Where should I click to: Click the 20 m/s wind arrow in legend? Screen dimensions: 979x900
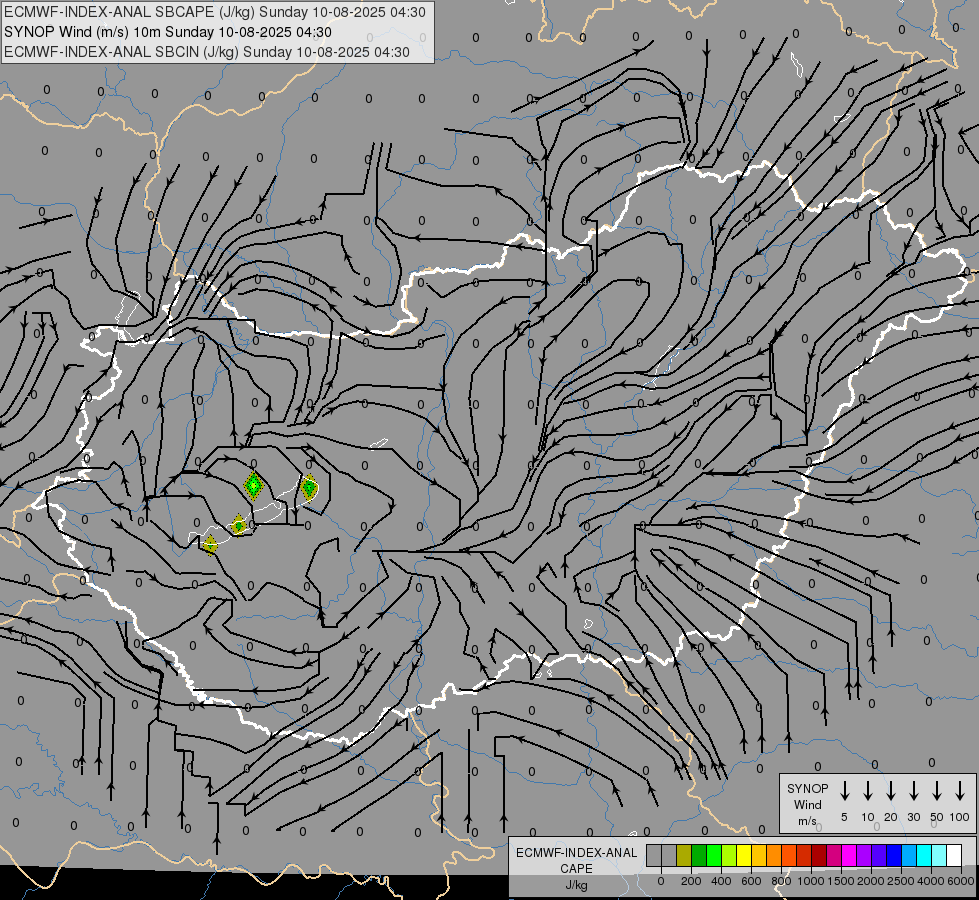[890, 791]
